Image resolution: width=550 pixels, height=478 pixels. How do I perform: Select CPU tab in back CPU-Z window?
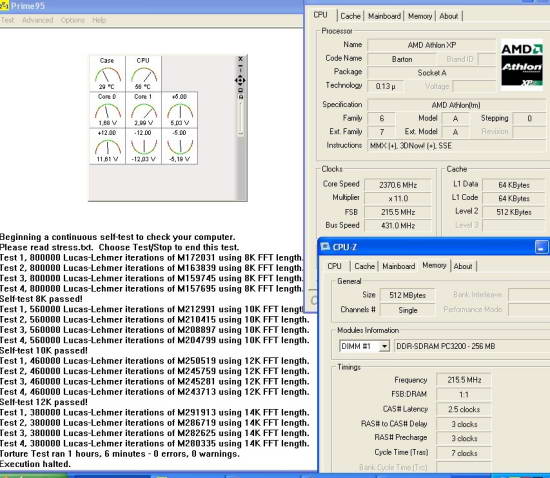(x=320, y=15)
